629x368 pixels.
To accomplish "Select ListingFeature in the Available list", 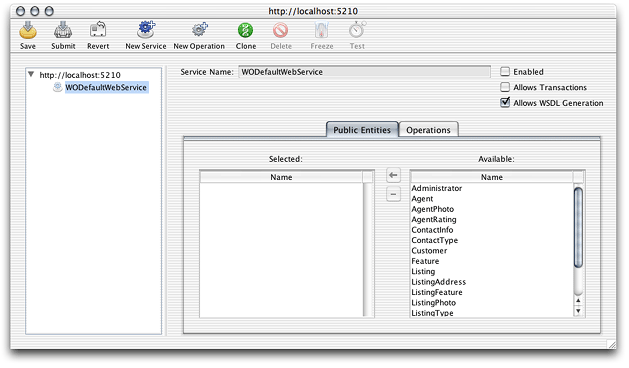I will click(x=492, y=293).
